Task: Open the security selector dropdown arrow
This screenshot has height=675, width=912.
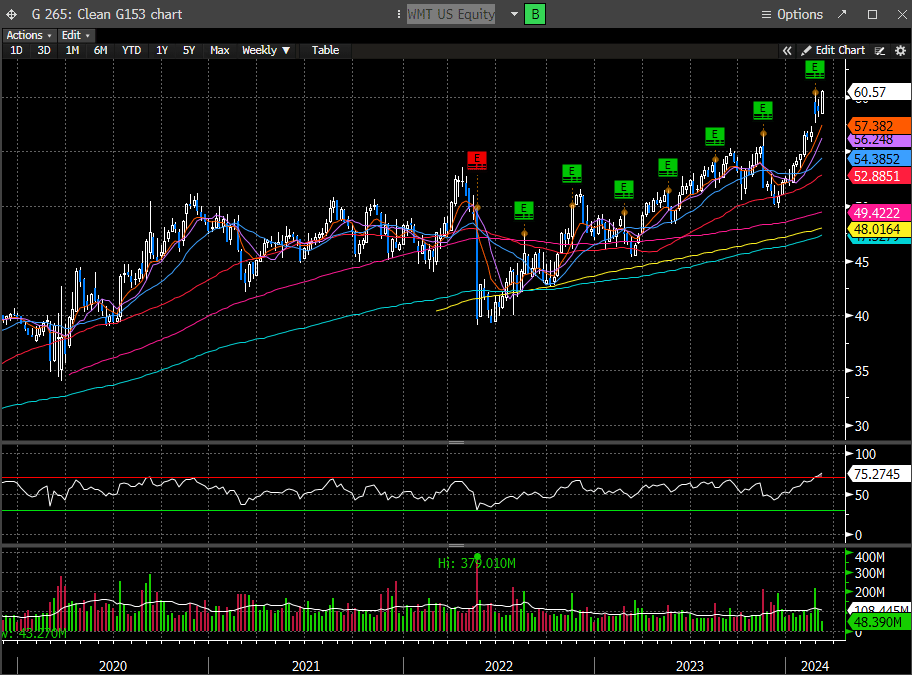Action: click(x=514, y=14)
